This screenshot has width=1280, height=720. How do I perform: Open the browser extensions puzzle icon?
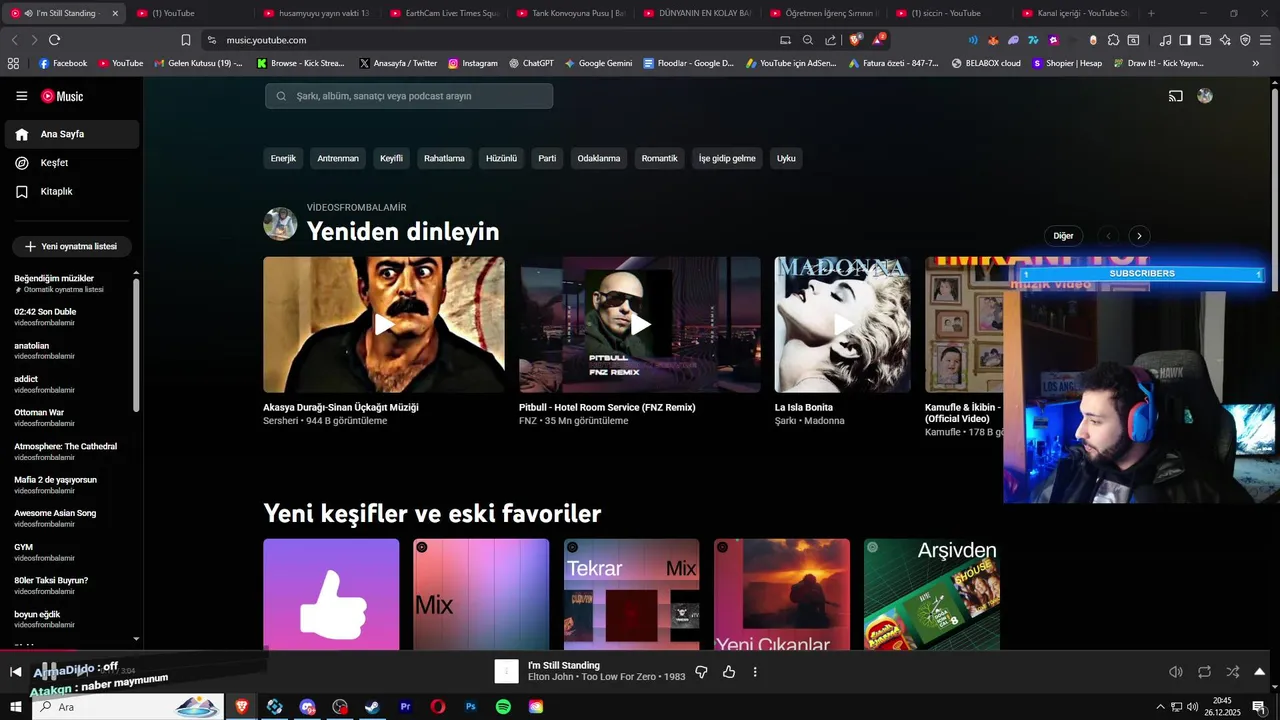click(x=1113, y=40)
